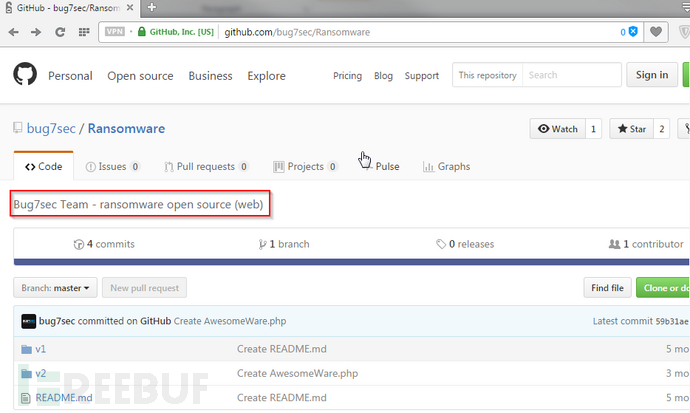Image resolution: width=690 pixels, height=413 pixels.
Task: Open the Personal navigation link
Action: point(70,76)
